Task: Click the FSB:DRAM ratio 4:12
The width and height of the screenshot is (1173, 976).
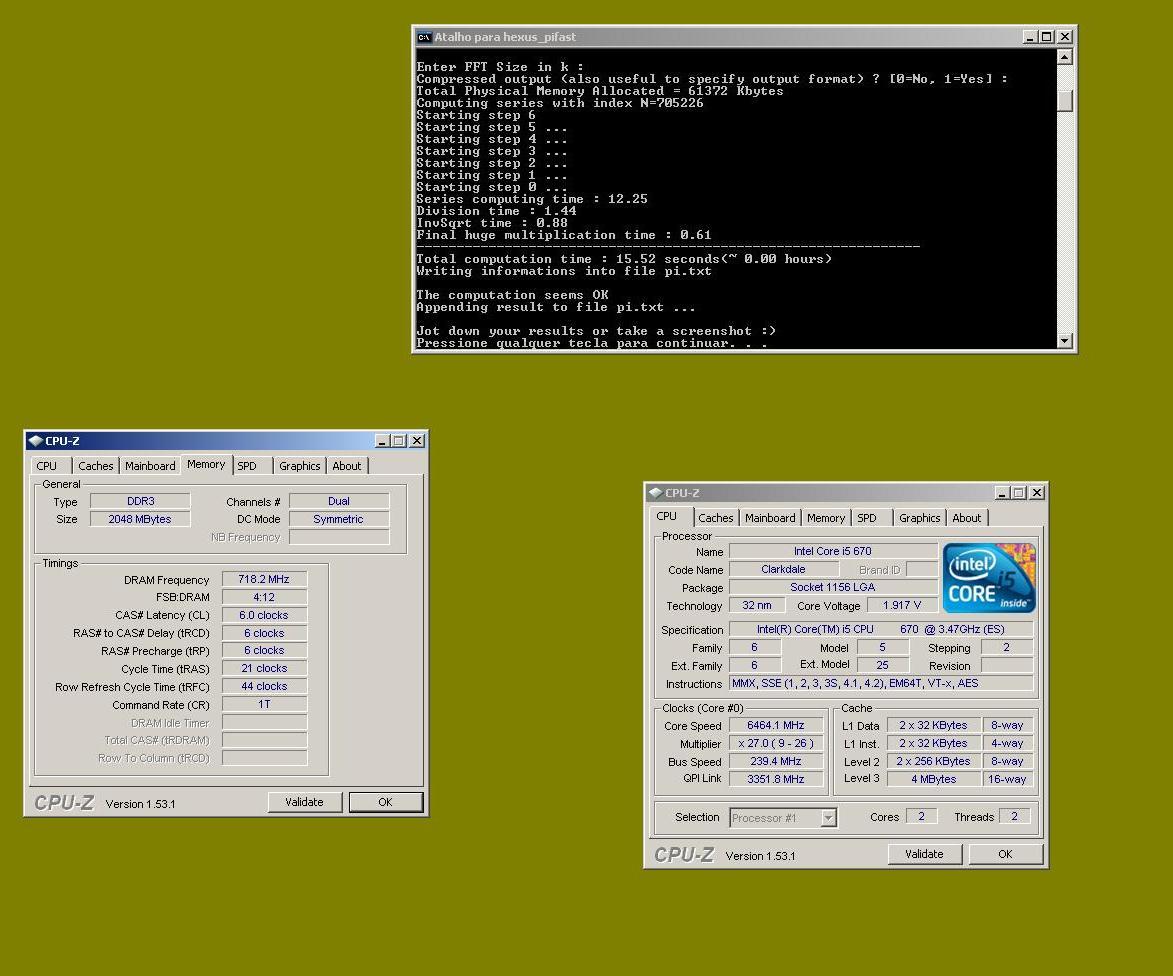Action: [264, 598]
